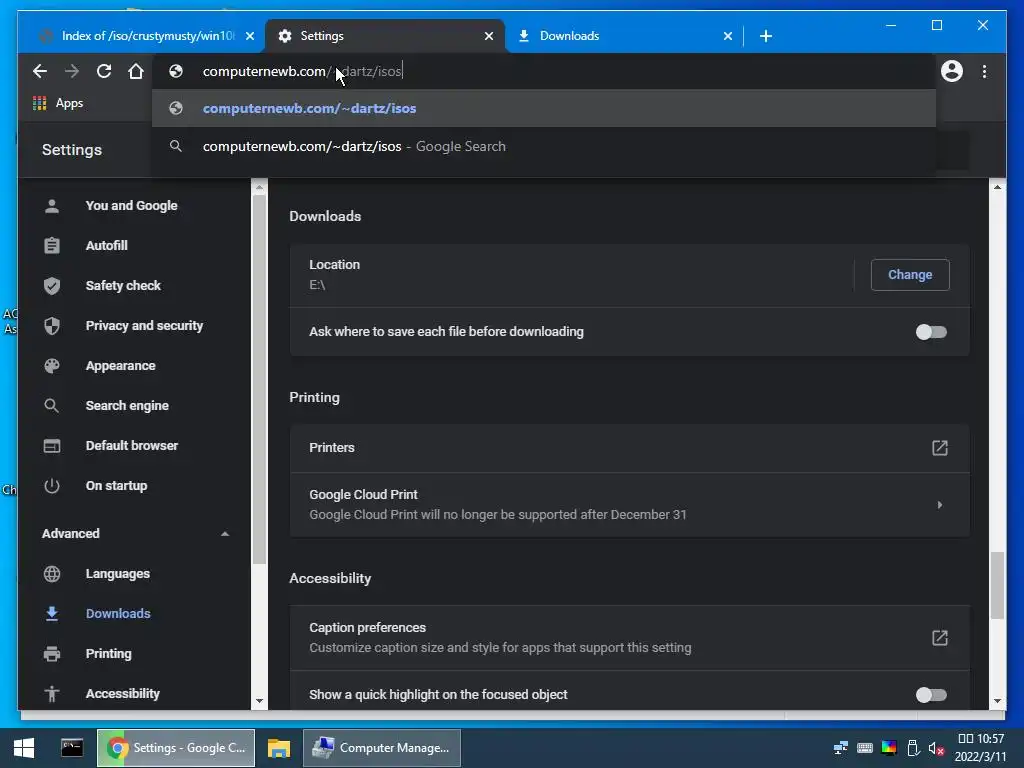Go to Privacy and security settings
The image size is (1024, 768).
pos(144,325)
